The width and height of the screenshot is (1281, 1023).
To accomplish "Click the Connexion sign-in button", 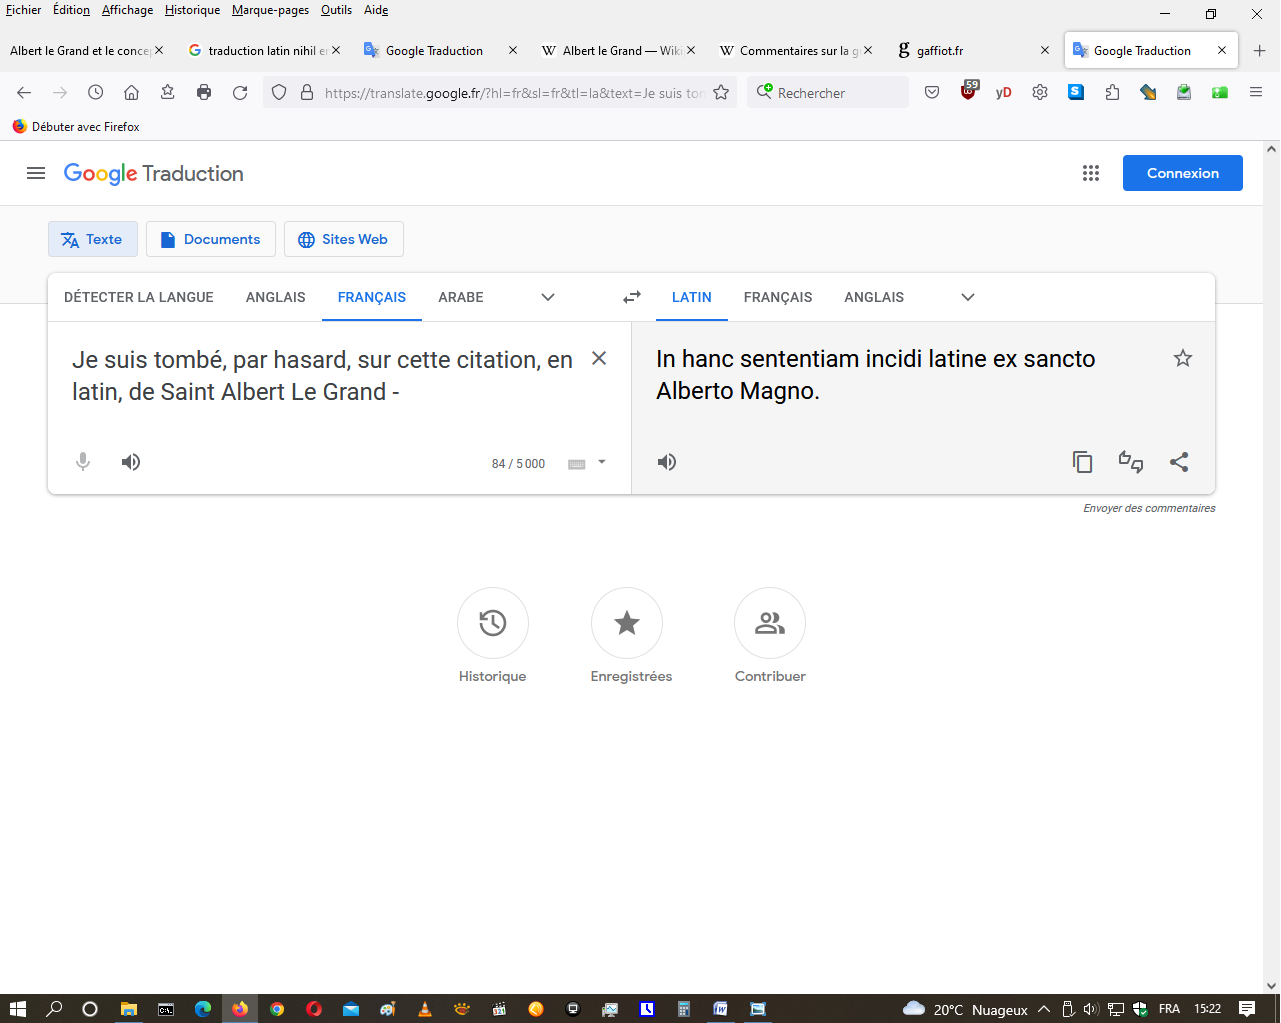I will [1183, 173].
